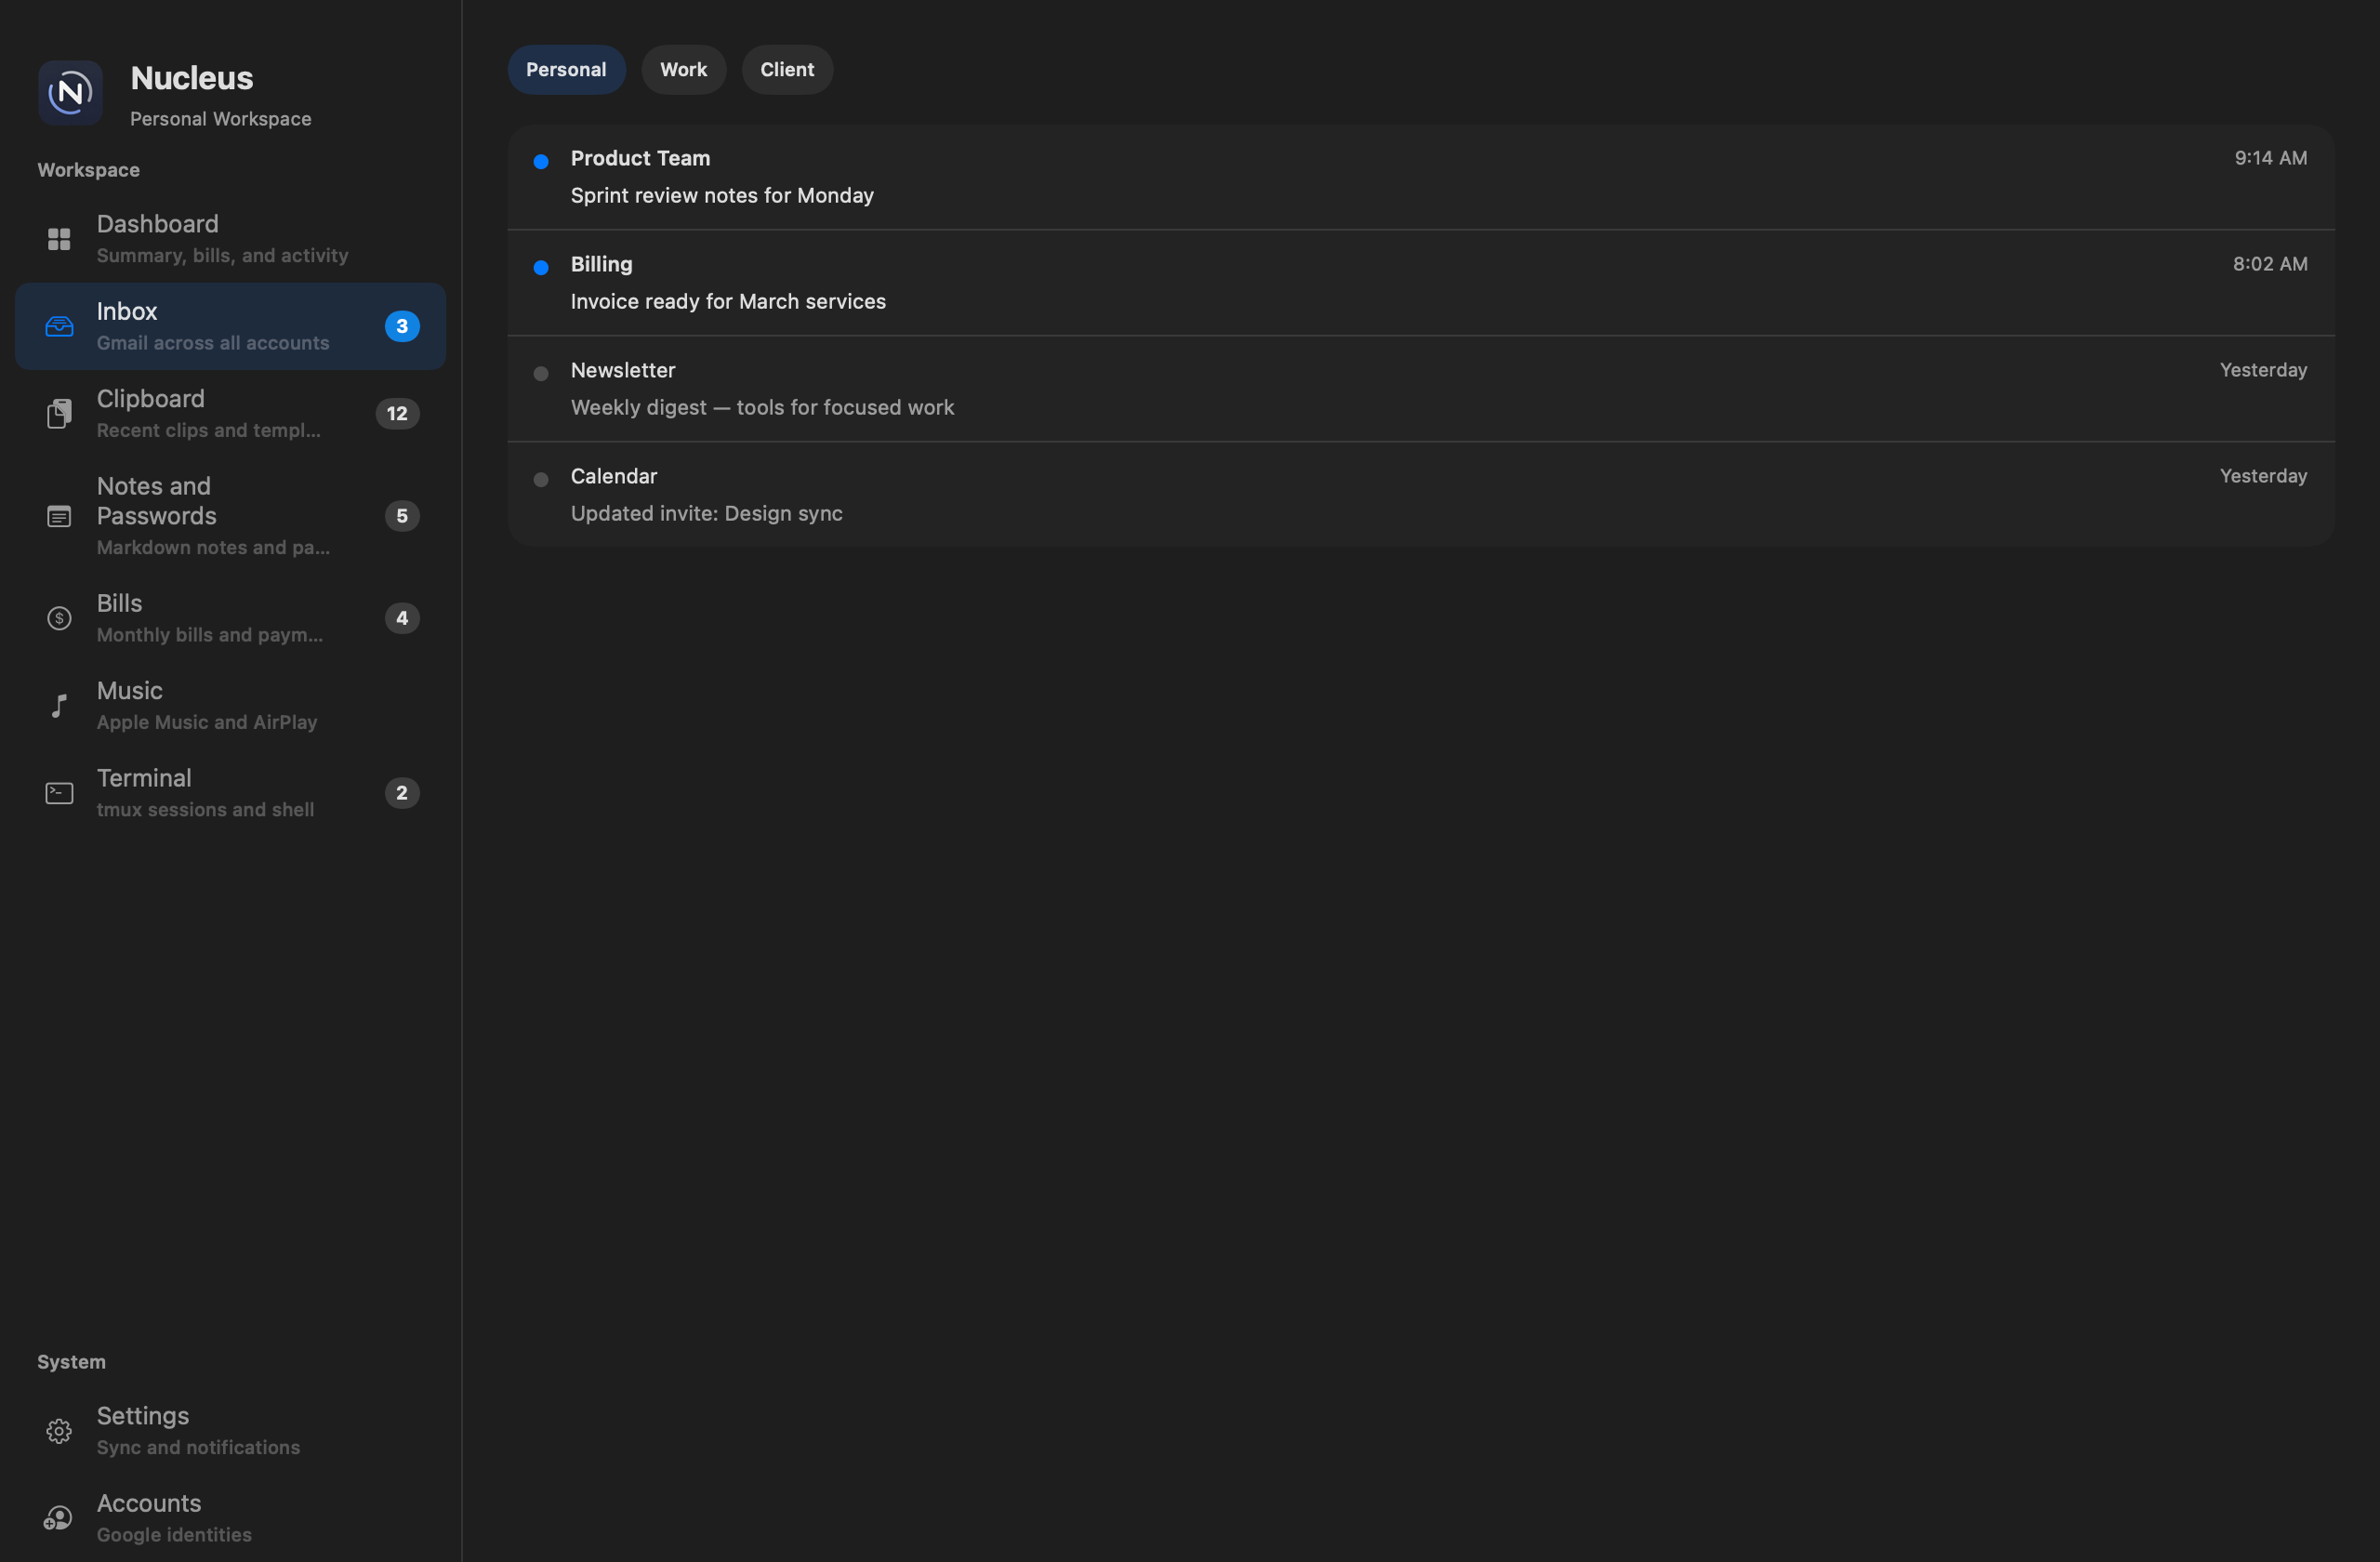Open 'Weekly digest — tools for focused work'
This screenshot has height=1562, width=2380.
[762, 407]
